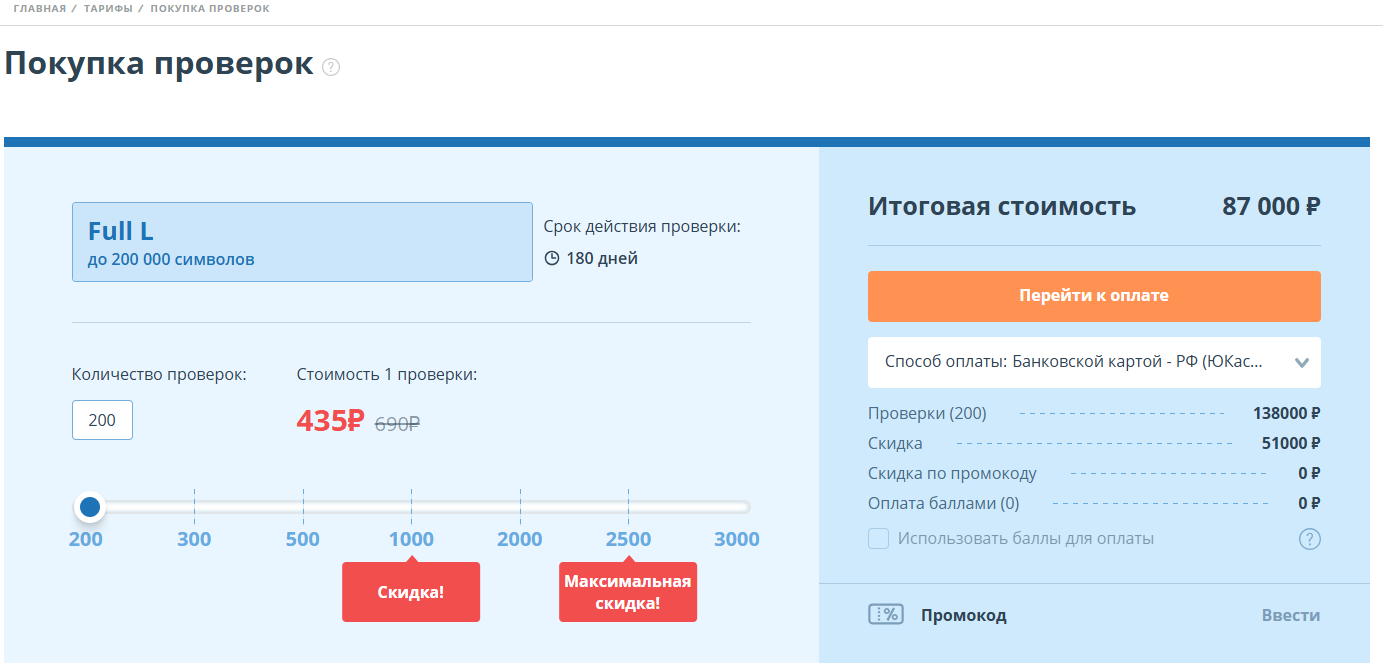Click the red Скидка! badge
This screenshot has width=1383, height=670.
(411, 591)
